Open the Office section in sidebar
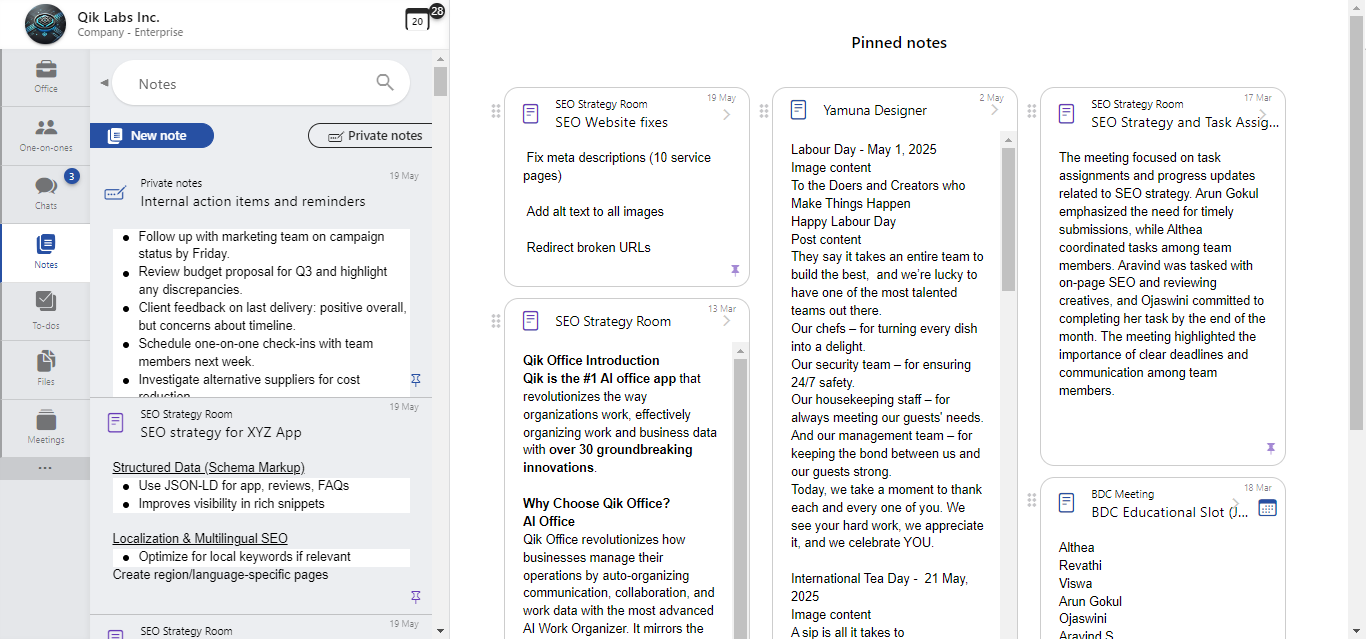Screen dimensions: 1366x639 (x=46, y=77)
